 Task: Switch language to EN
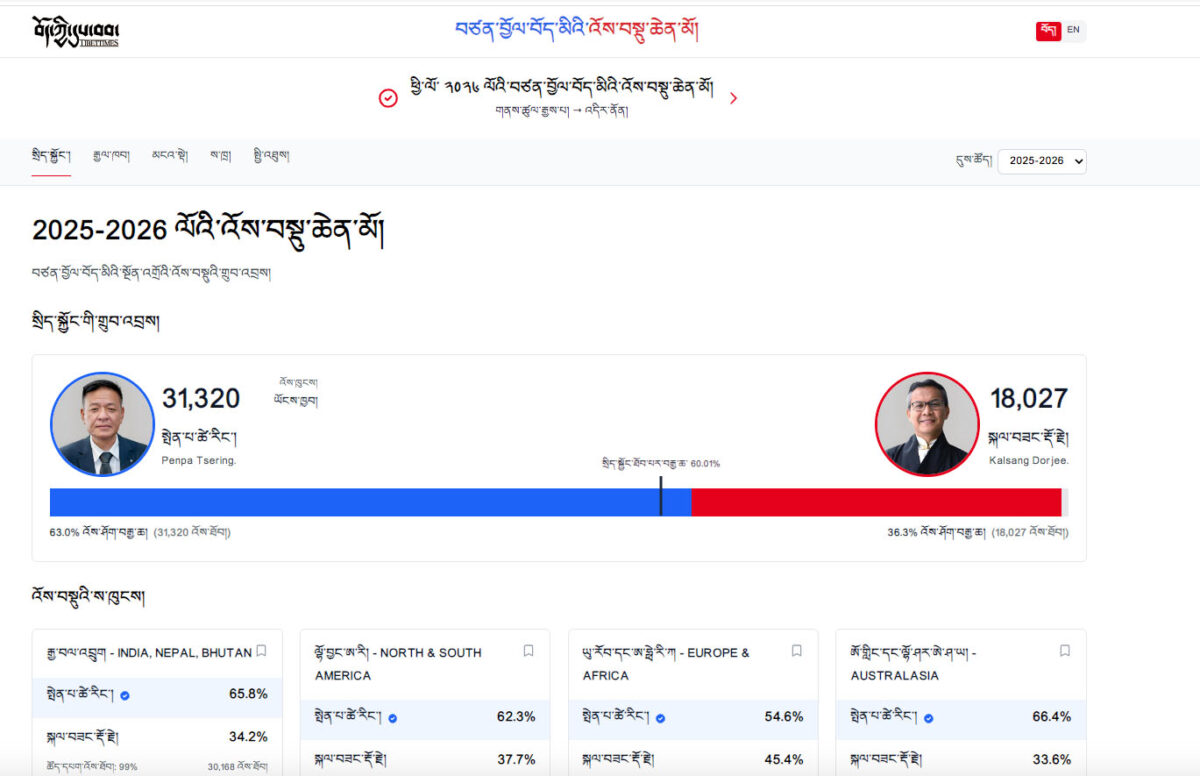click(x=1073, y=30)
